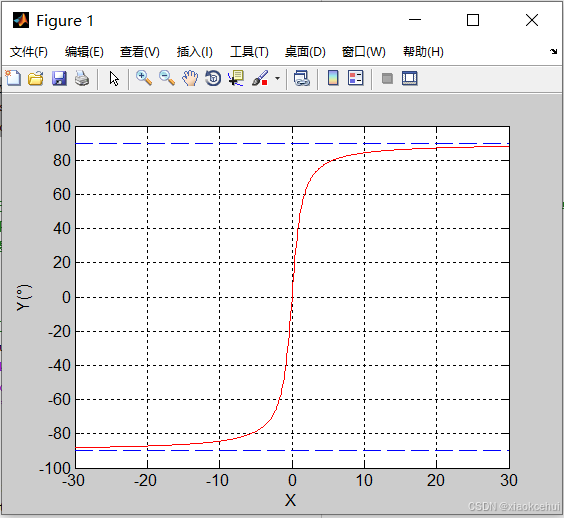This screenshot has height=518, width=564.
Task: Click the x-axis tick label -30
Action: [x=73, y=481]
